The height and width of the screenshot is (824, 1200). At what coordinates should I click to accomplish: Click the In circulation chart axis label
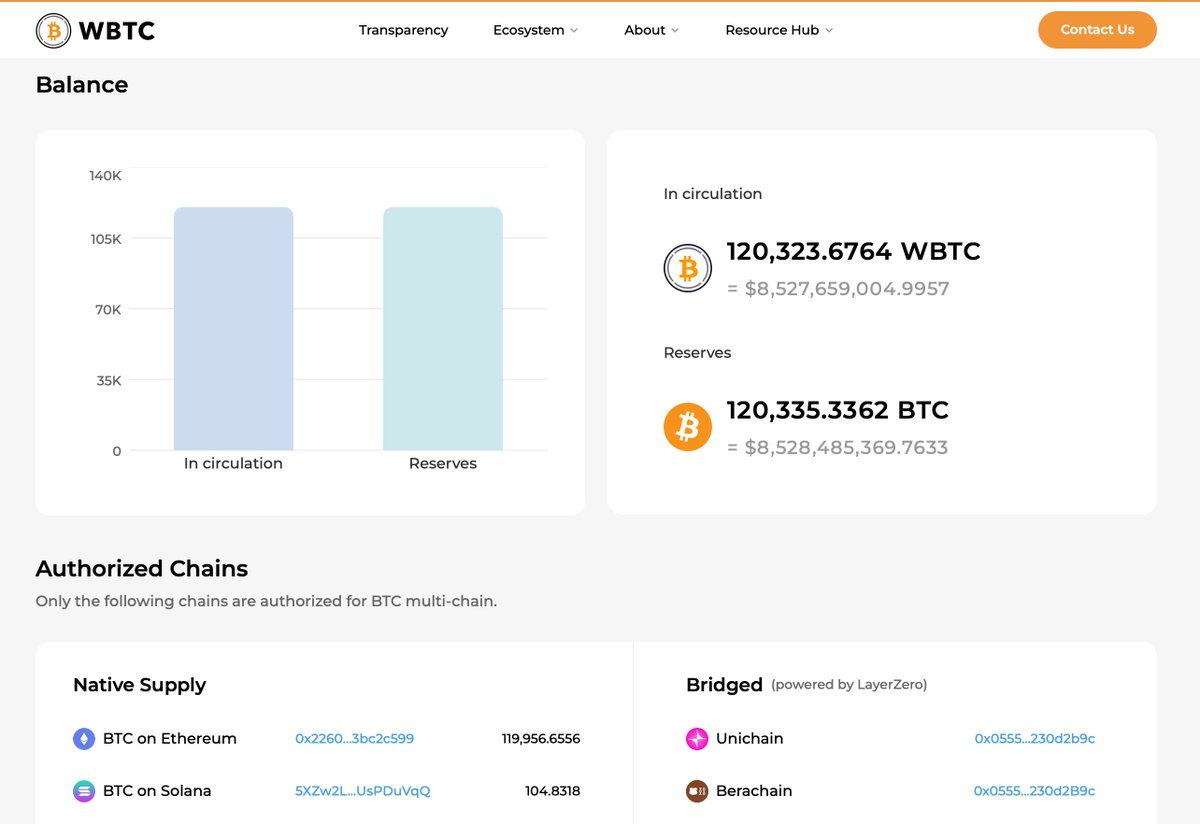(233, 464)
